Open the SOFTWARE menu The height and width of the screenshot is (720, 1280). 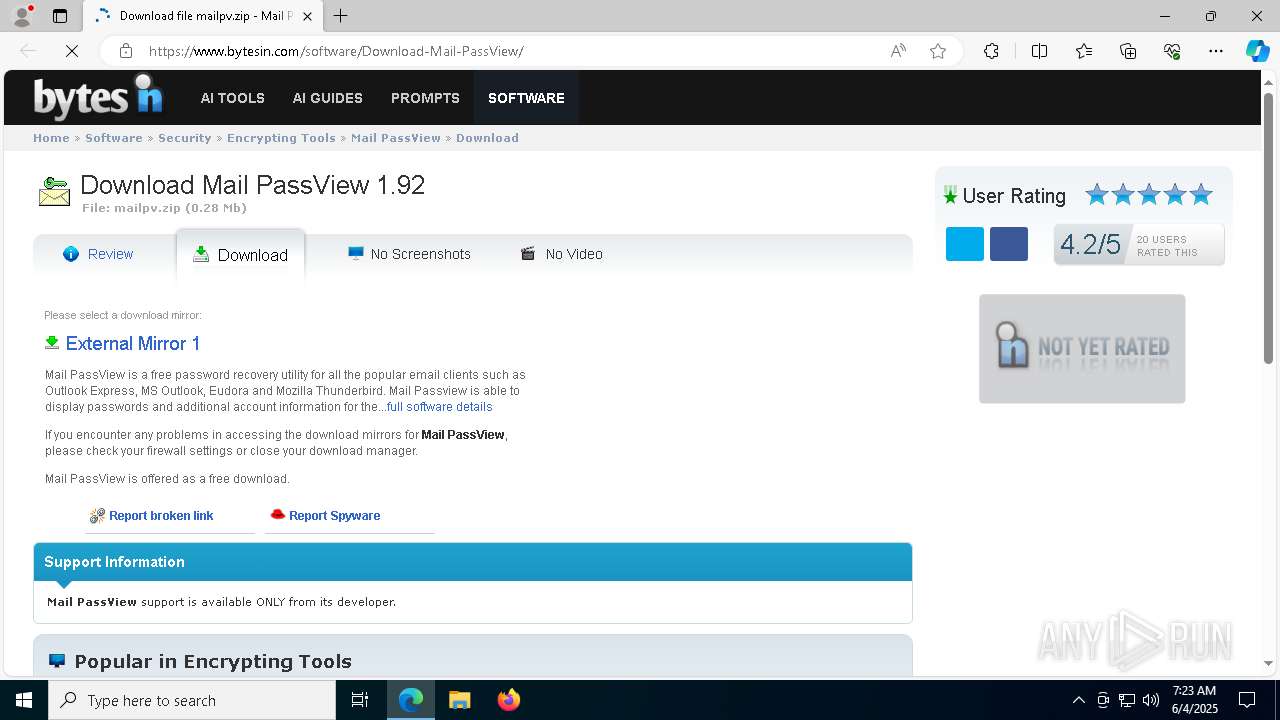click(526, 98)
